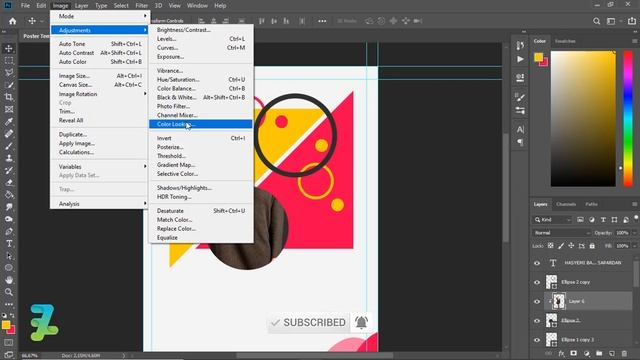The image size is (640, 360).
Task: Open the blend mode Normal dropdown
Action: [x=562, y=233]
